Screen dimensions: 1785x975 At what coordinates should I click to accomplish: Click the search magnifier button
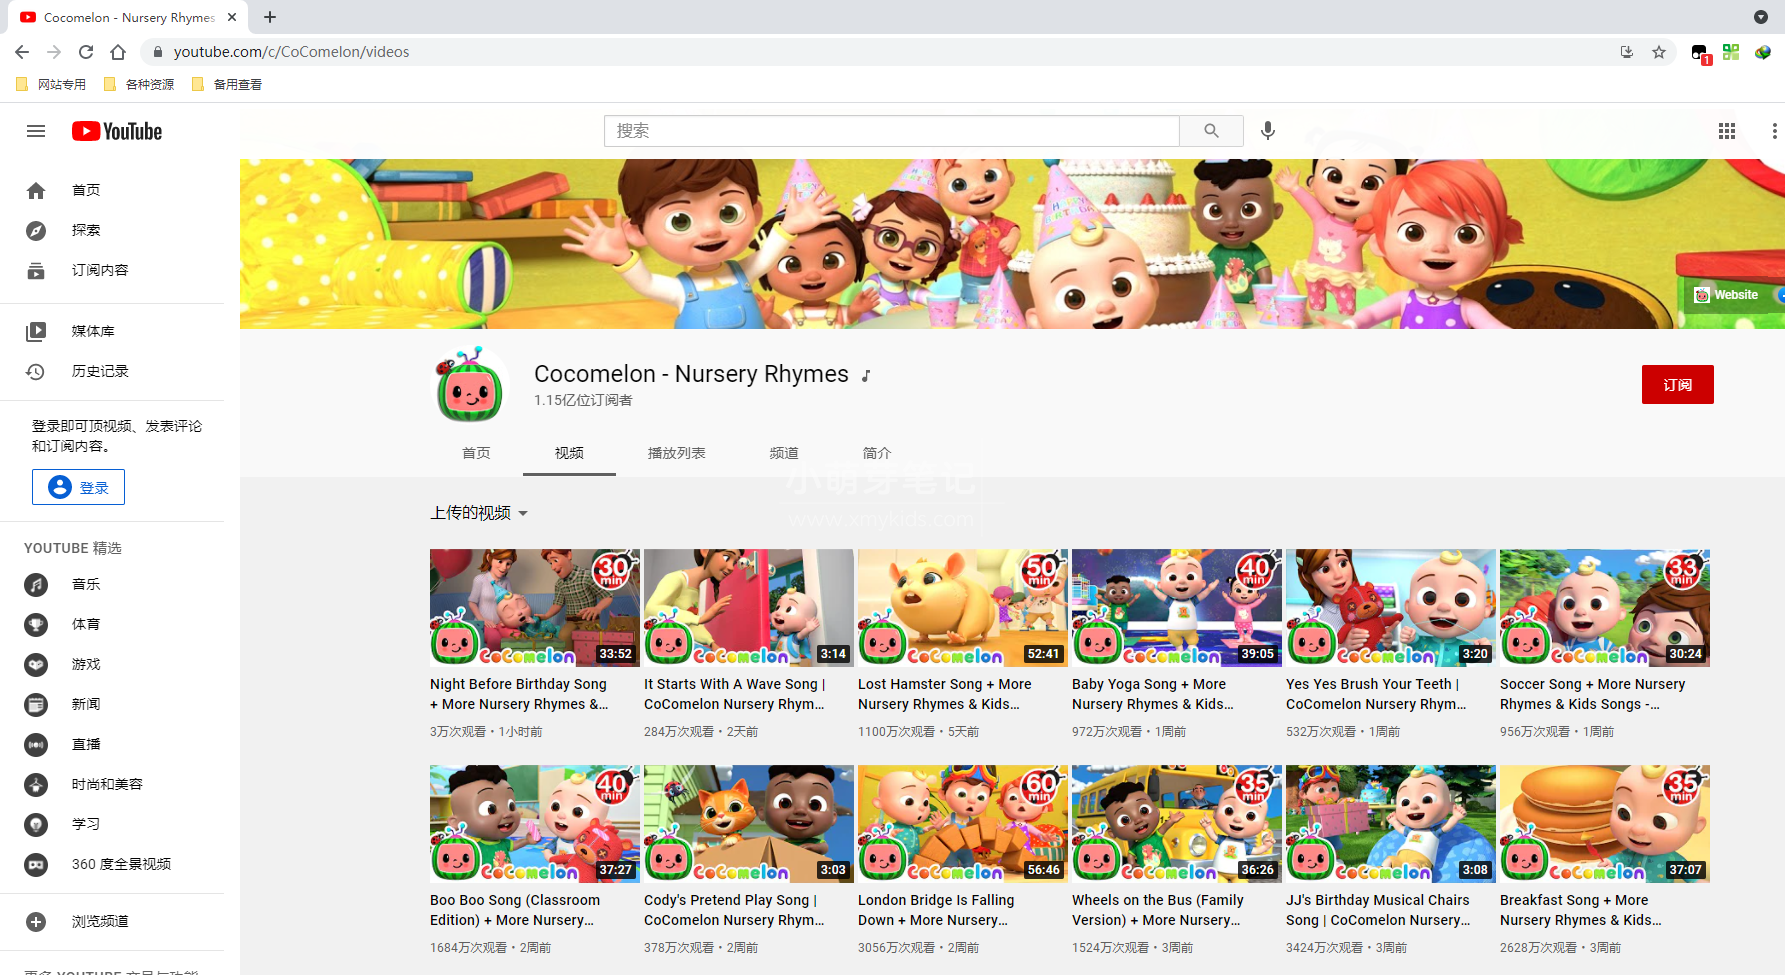1211,131
